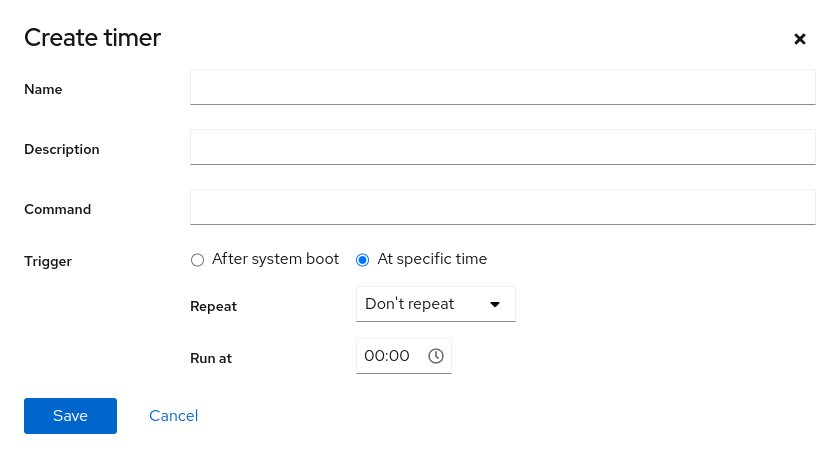Image resolution: width=837 pixels, height=453 pixels.
Task: Click the Cancel link
Action: coord(174,416)
